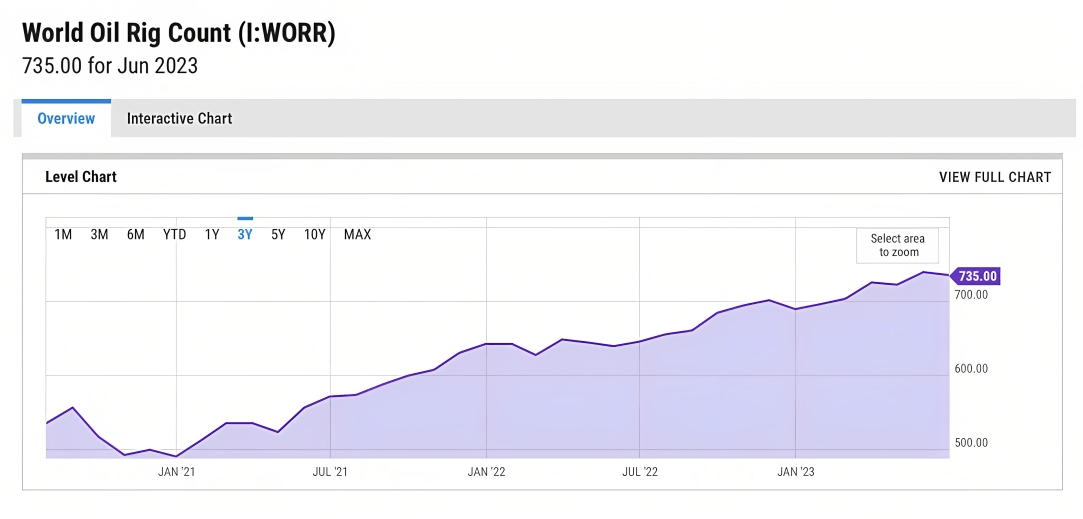The height and width of the screenshot is (519, 1083).
Task: Click the Select area to zoom box
Action: click(898, 245)
